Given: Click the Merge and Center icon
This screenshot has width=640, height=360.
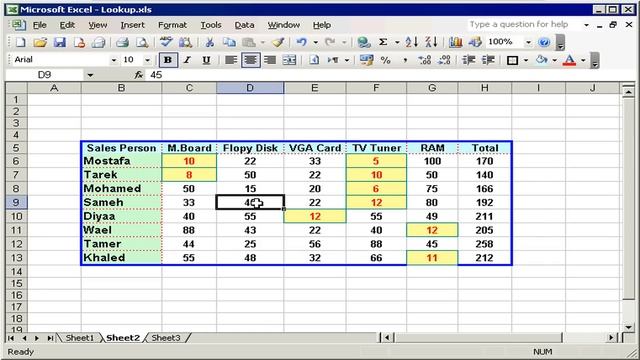Looking at the screenshot, I should [289, 60].
